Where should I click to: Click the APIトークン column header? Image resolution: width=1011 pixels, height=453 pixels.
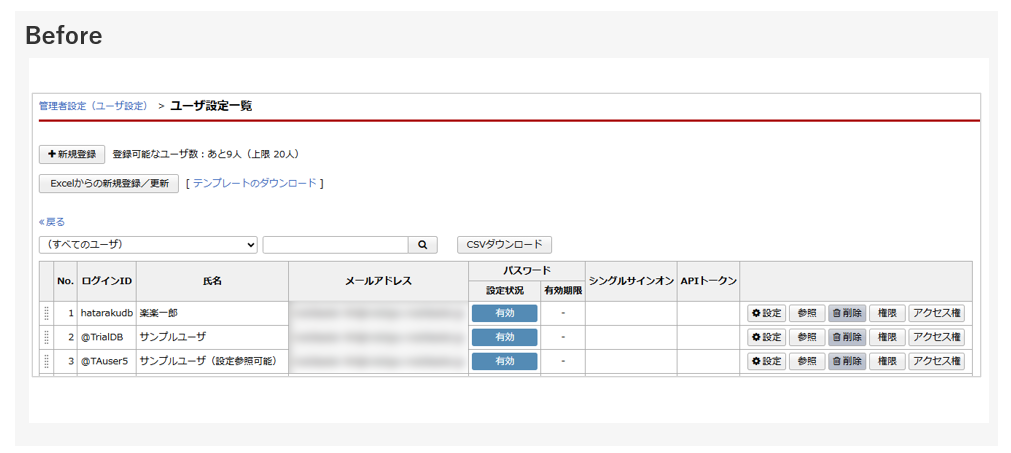(709, 281)
